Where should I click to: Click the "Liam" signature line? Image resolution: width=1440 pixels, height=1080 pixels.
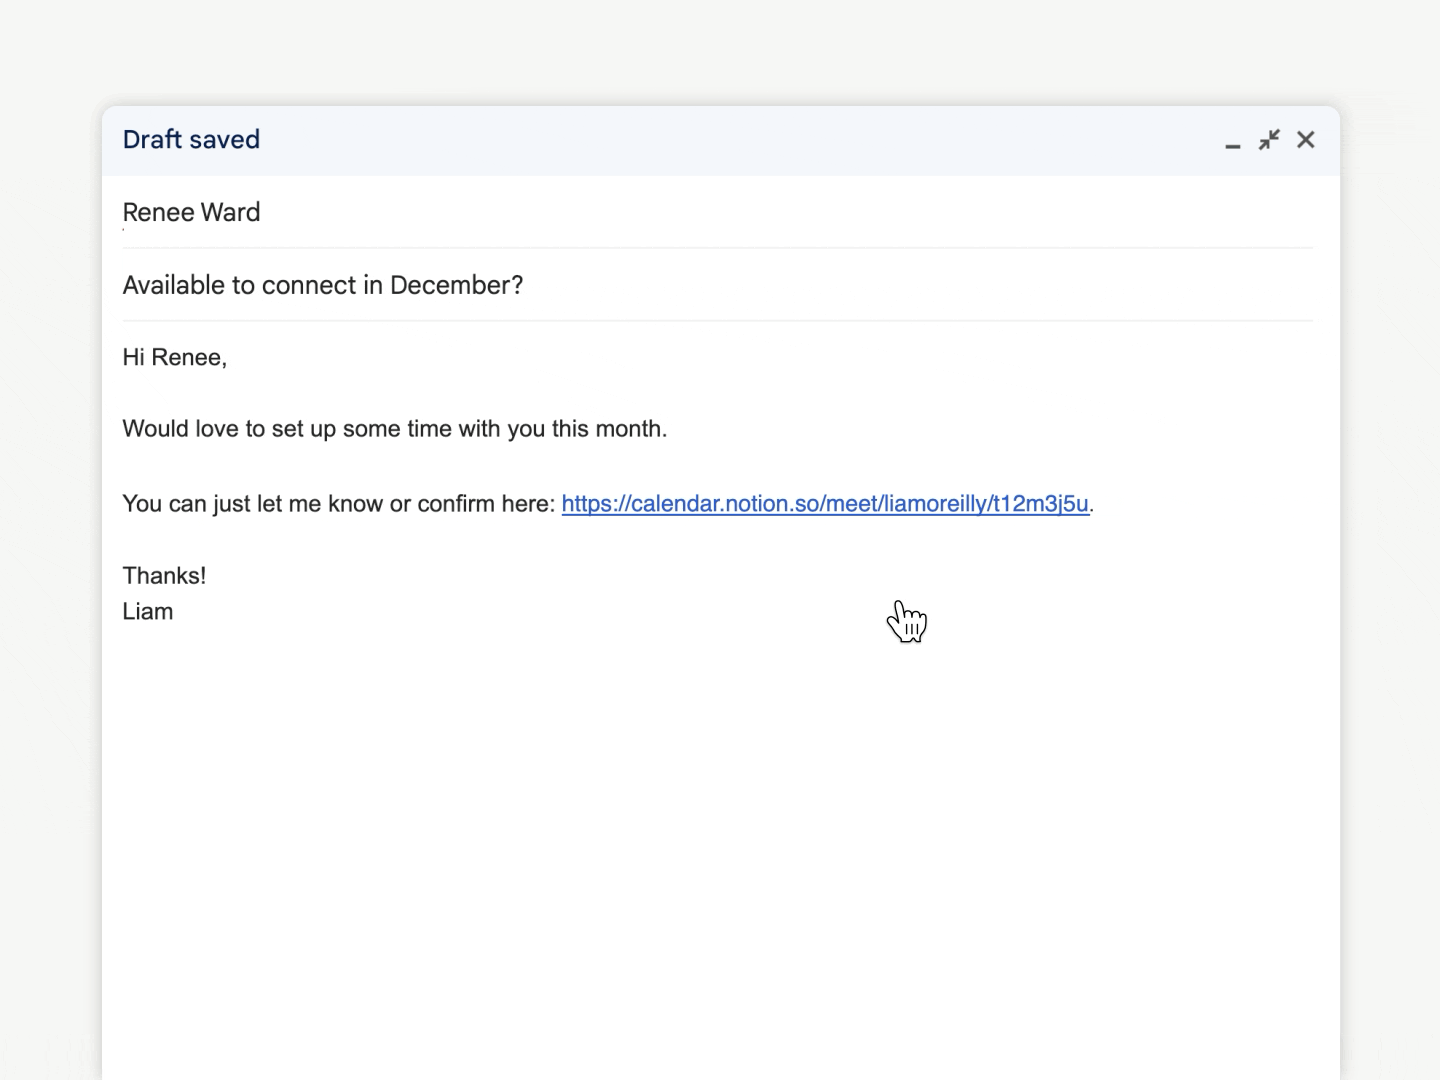pos(148,611)
